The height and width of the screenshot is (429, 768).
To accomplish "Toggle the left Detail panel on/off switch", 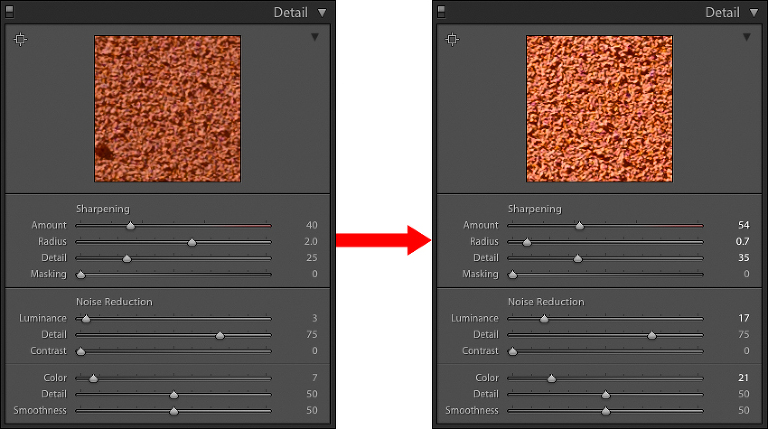I will point(9,11).
